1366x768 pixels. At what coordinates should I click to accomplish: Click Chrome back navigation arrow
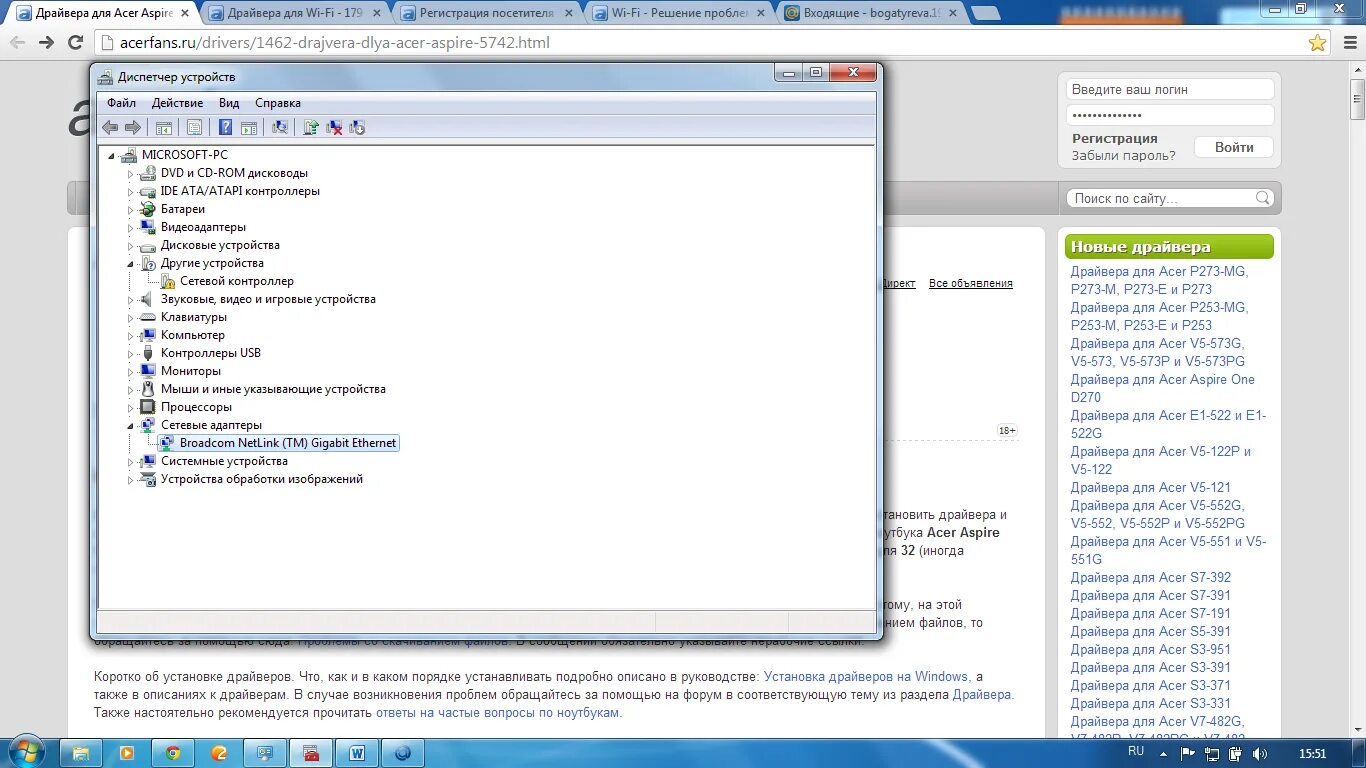click(17, 43)
